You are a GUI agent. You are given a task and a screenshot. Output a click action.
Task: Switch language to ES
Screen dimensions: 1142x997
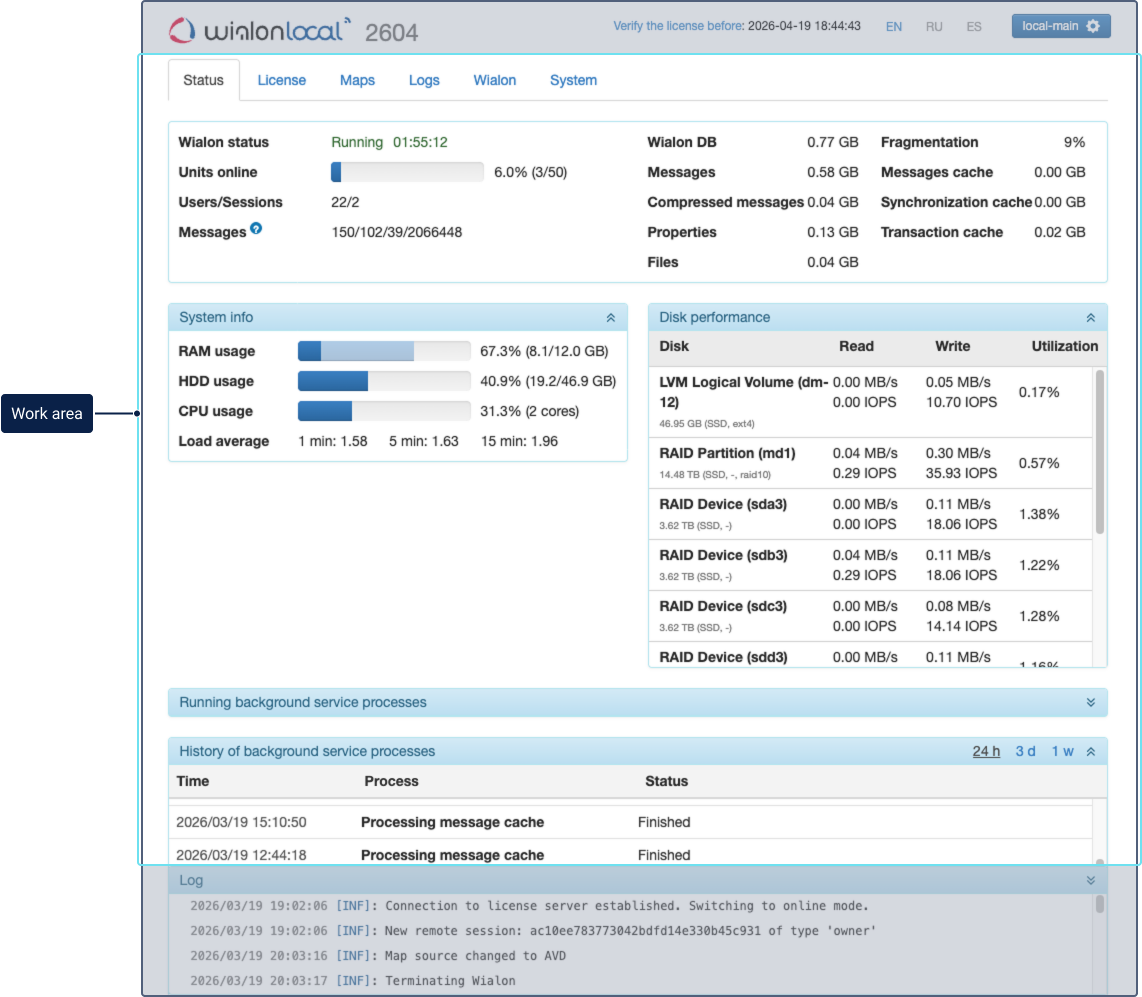tap(973, 27)
